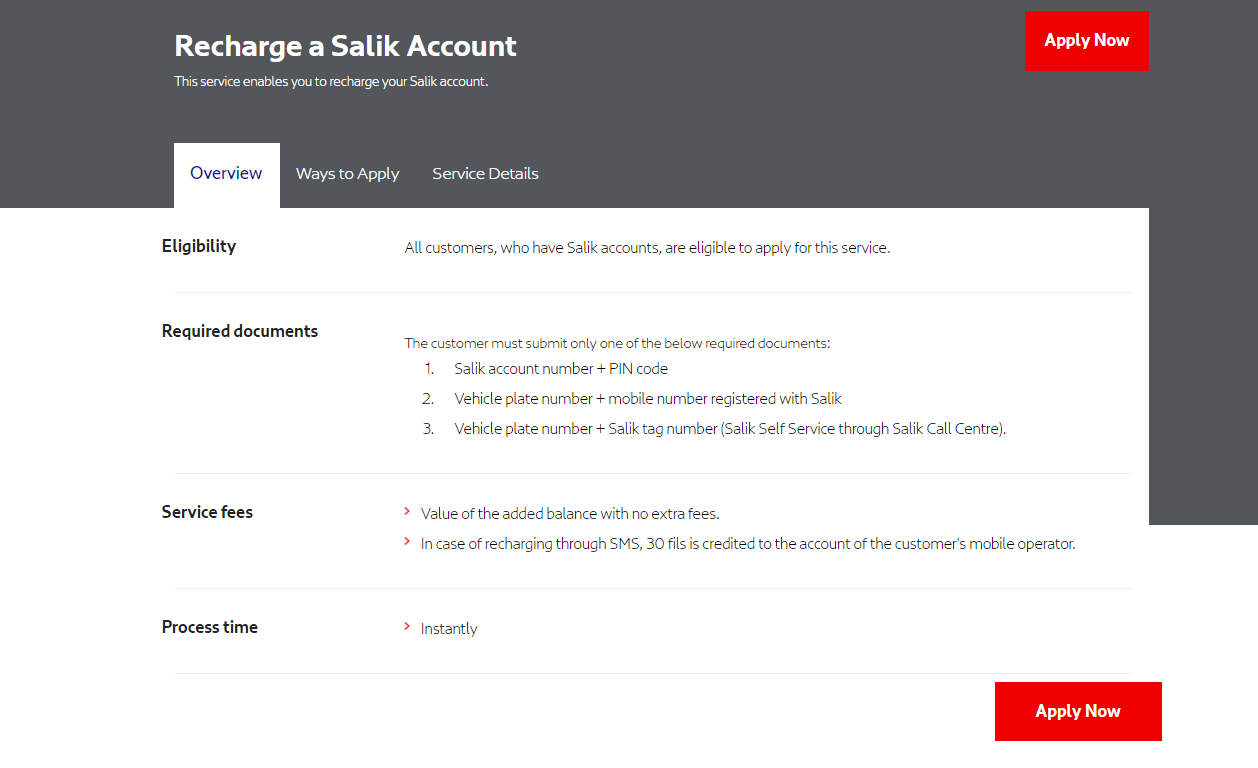Click the bottom Apply Now button
This screenshot has height=768, width=1258.
coord(1078,711)
